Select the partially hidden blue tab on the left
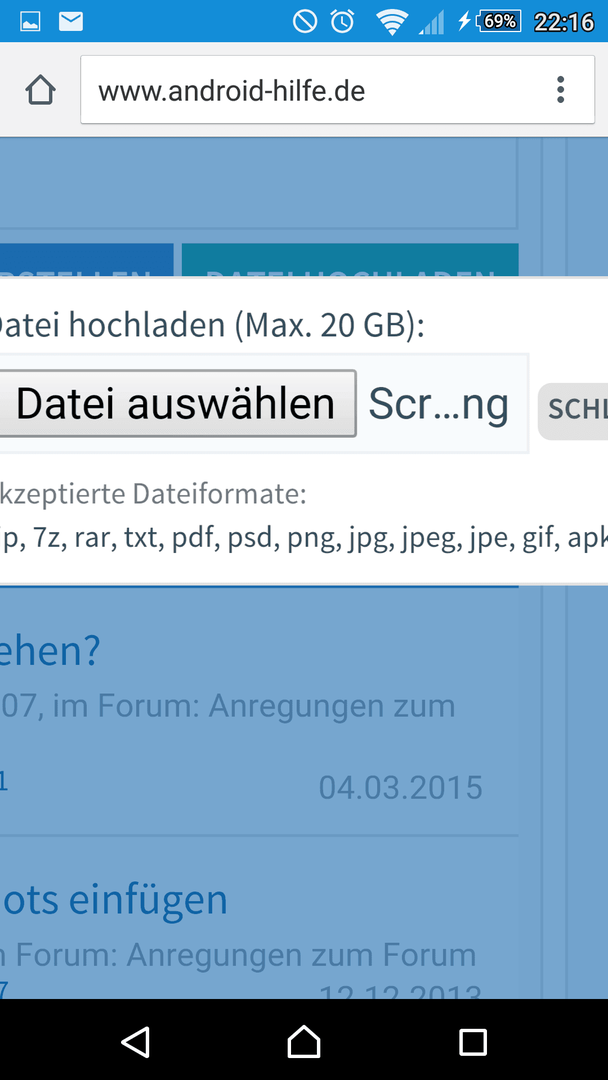 click(86, 262)
